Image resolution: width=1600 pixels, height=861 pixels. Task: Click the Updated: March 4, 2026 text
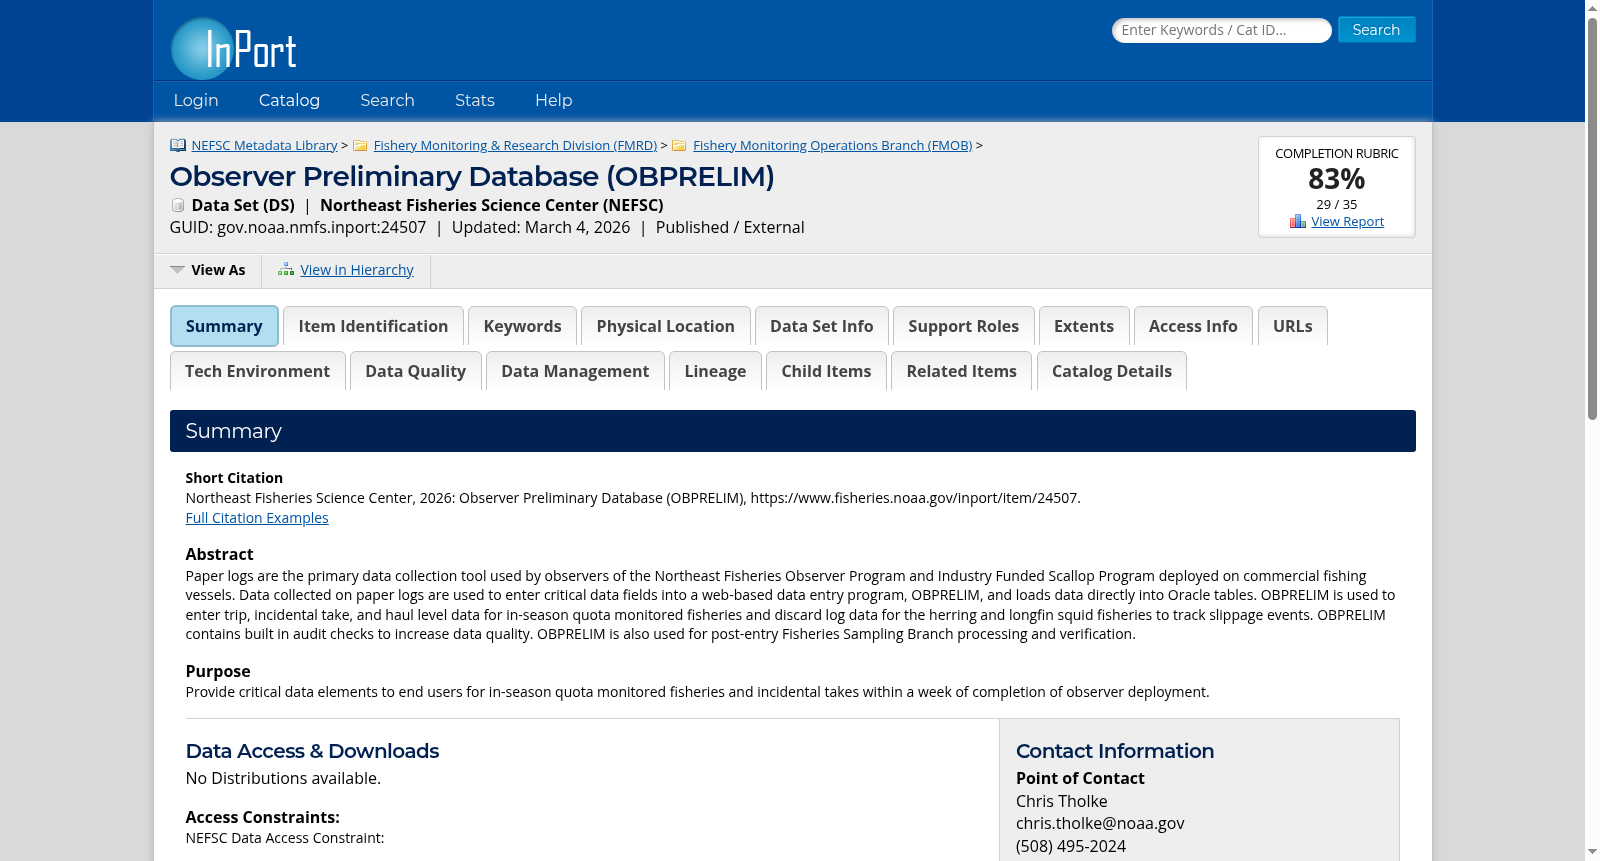point(541,227)
